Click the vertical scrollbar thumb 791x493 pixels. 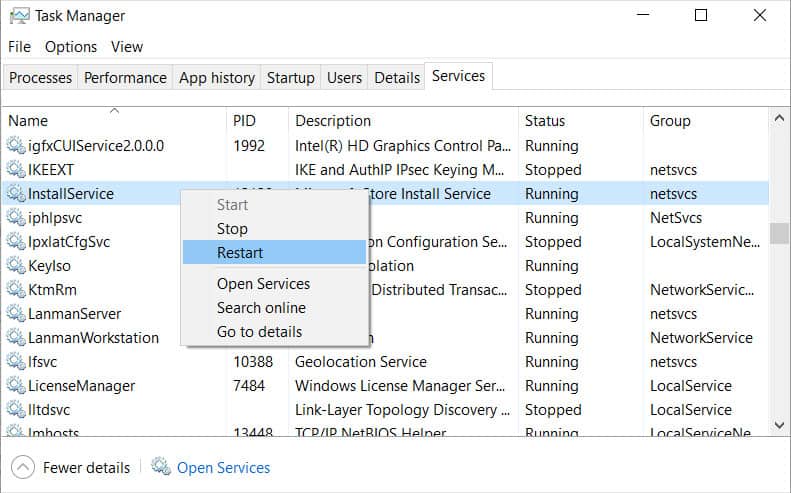tap(779, 233)
